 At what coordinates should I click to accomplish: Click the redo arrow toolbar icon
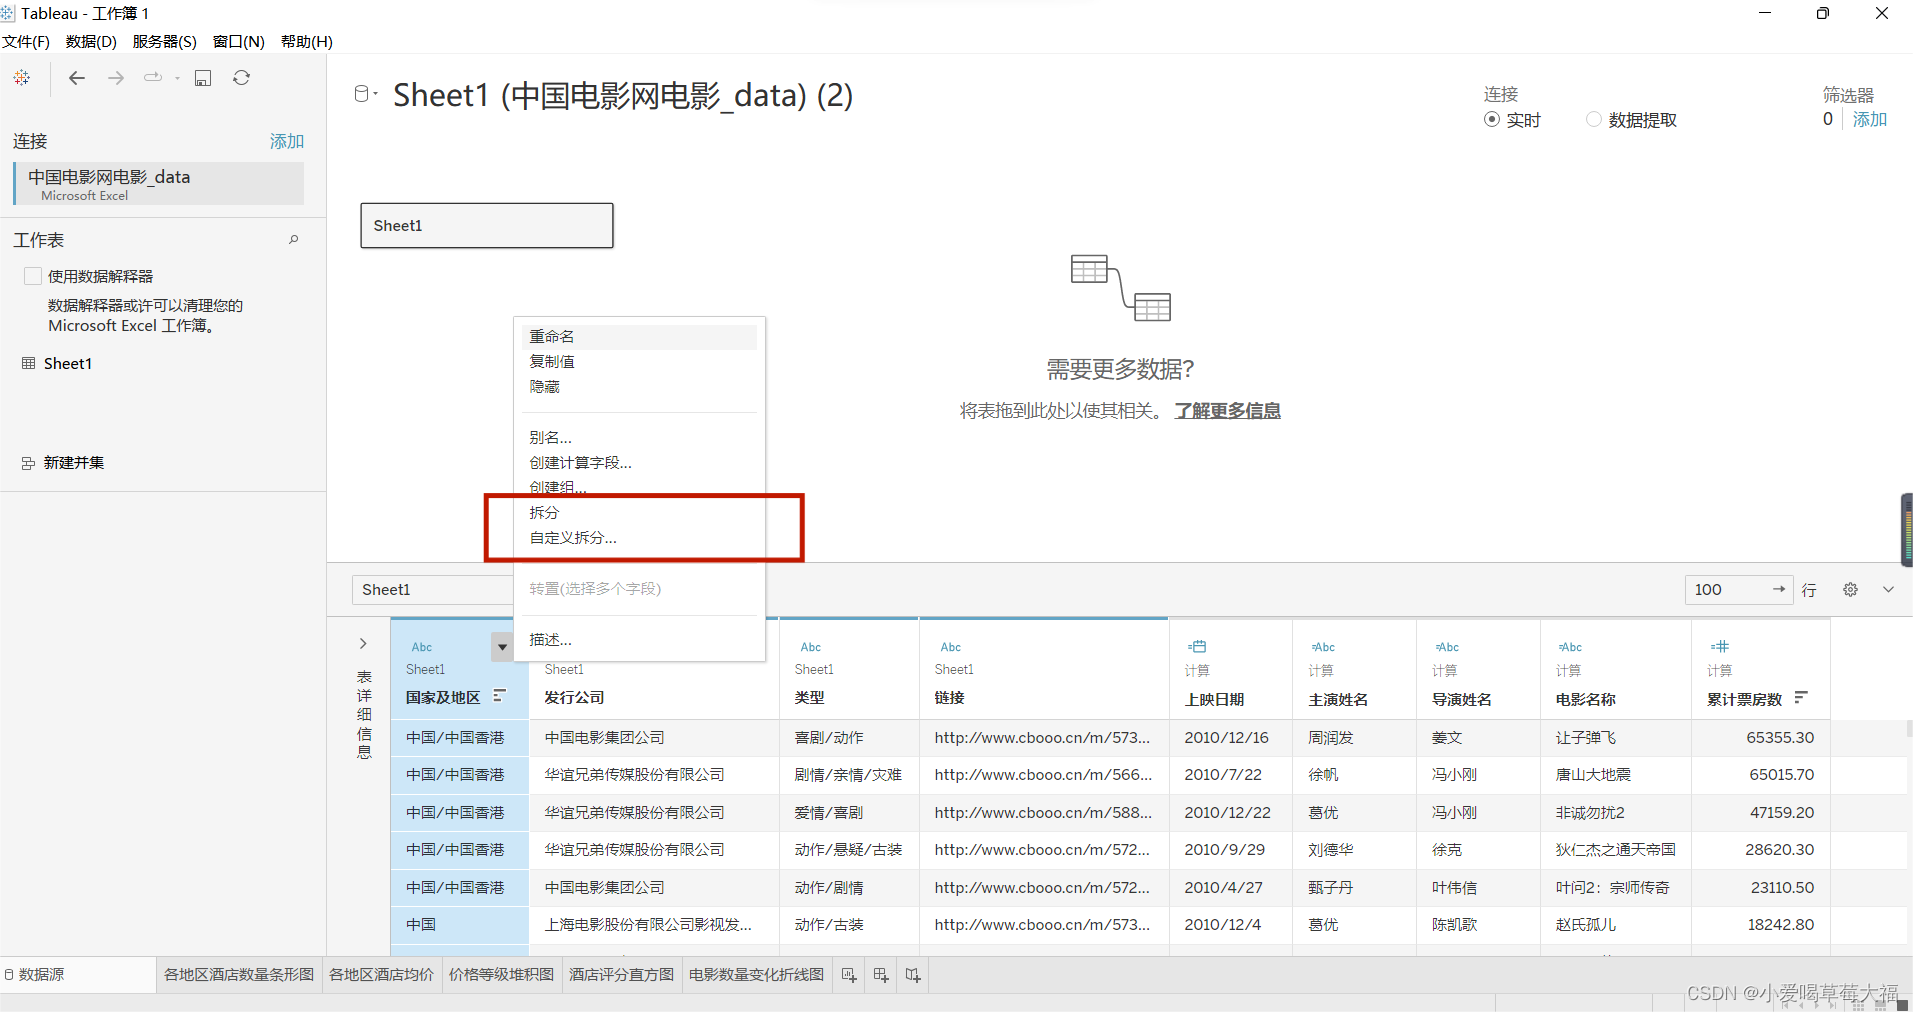pos(153,77)
